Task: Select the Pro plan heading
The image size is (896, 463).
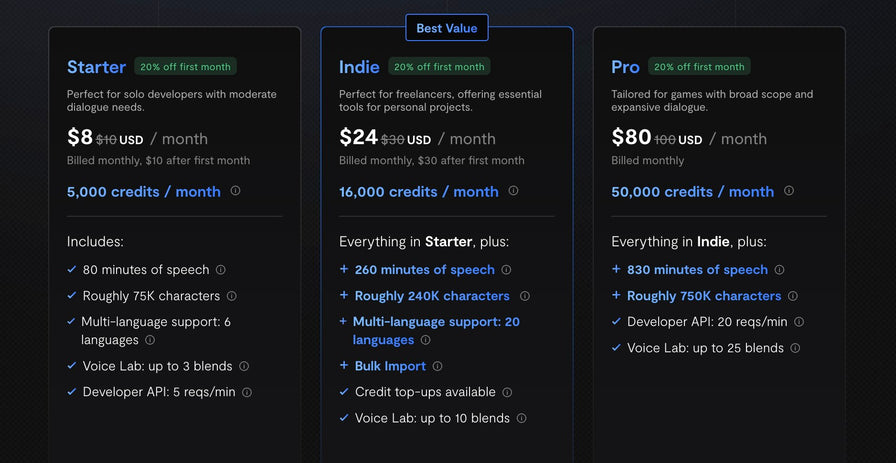Action: pyautogui.click(x=625, y=67)
